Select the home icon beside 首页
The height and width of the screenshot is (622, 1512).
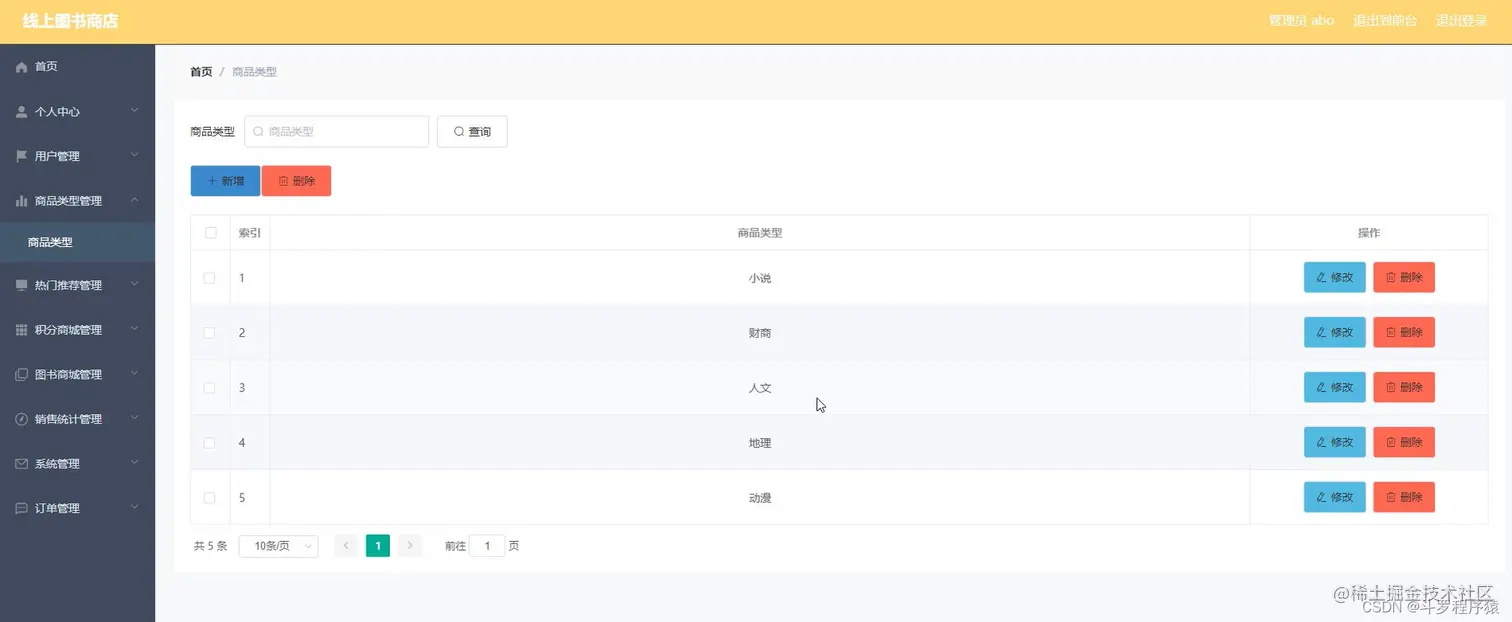tap(21, 66)
